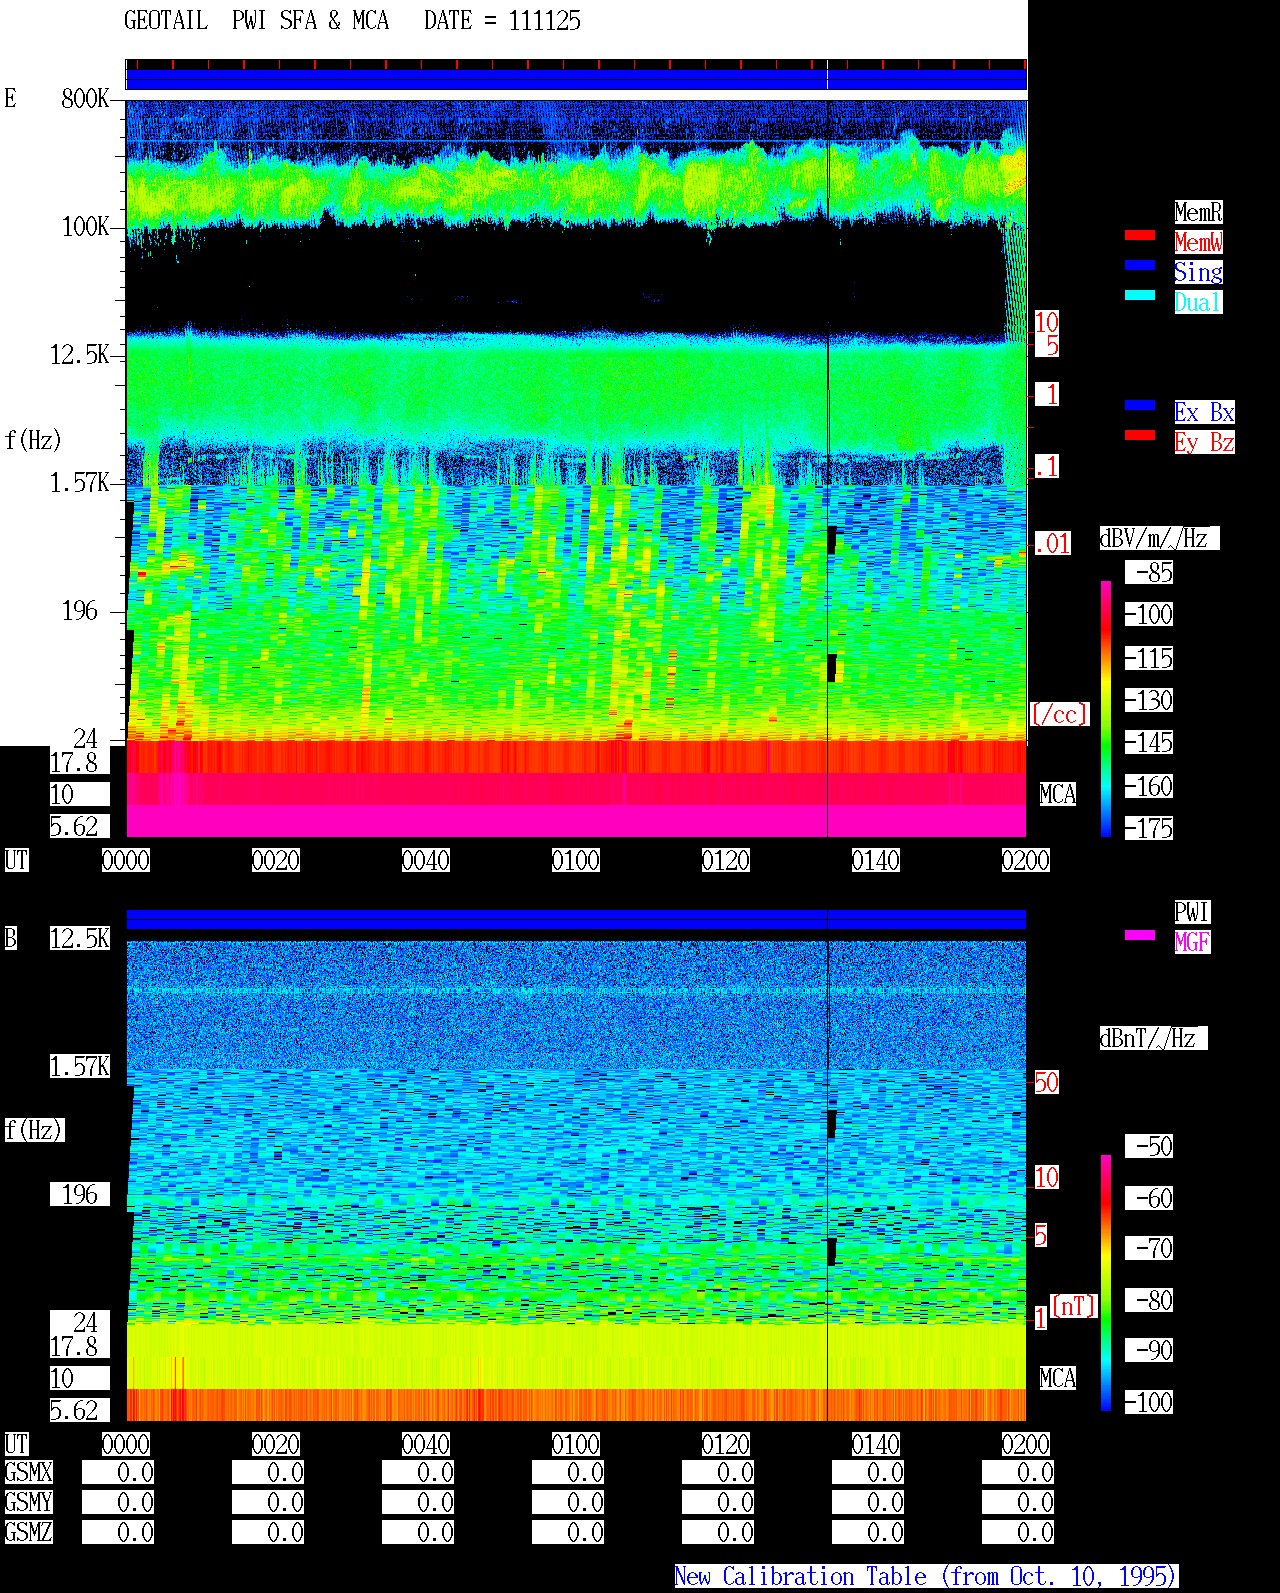Click the 0200 time label under B panel
1280x1593 pixels.
click(x=1026, y=1444)
